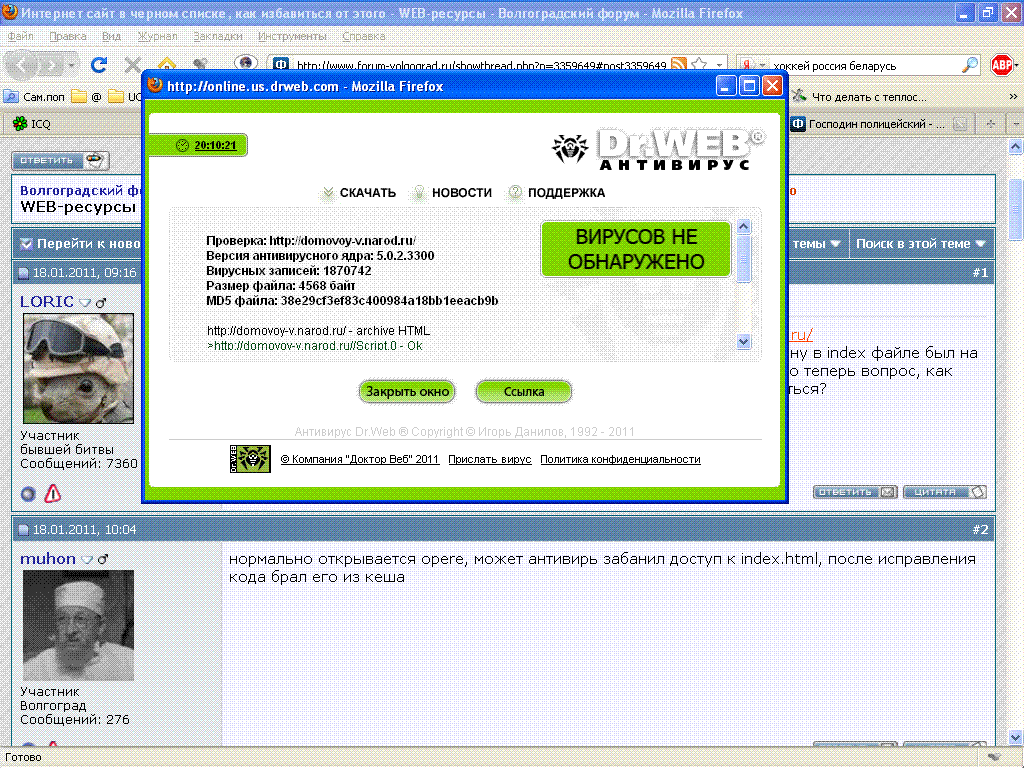This screenshot has width=1024, height=768.
Task: Click the RSS feed icon in address bar
Action: coord(679,65)
